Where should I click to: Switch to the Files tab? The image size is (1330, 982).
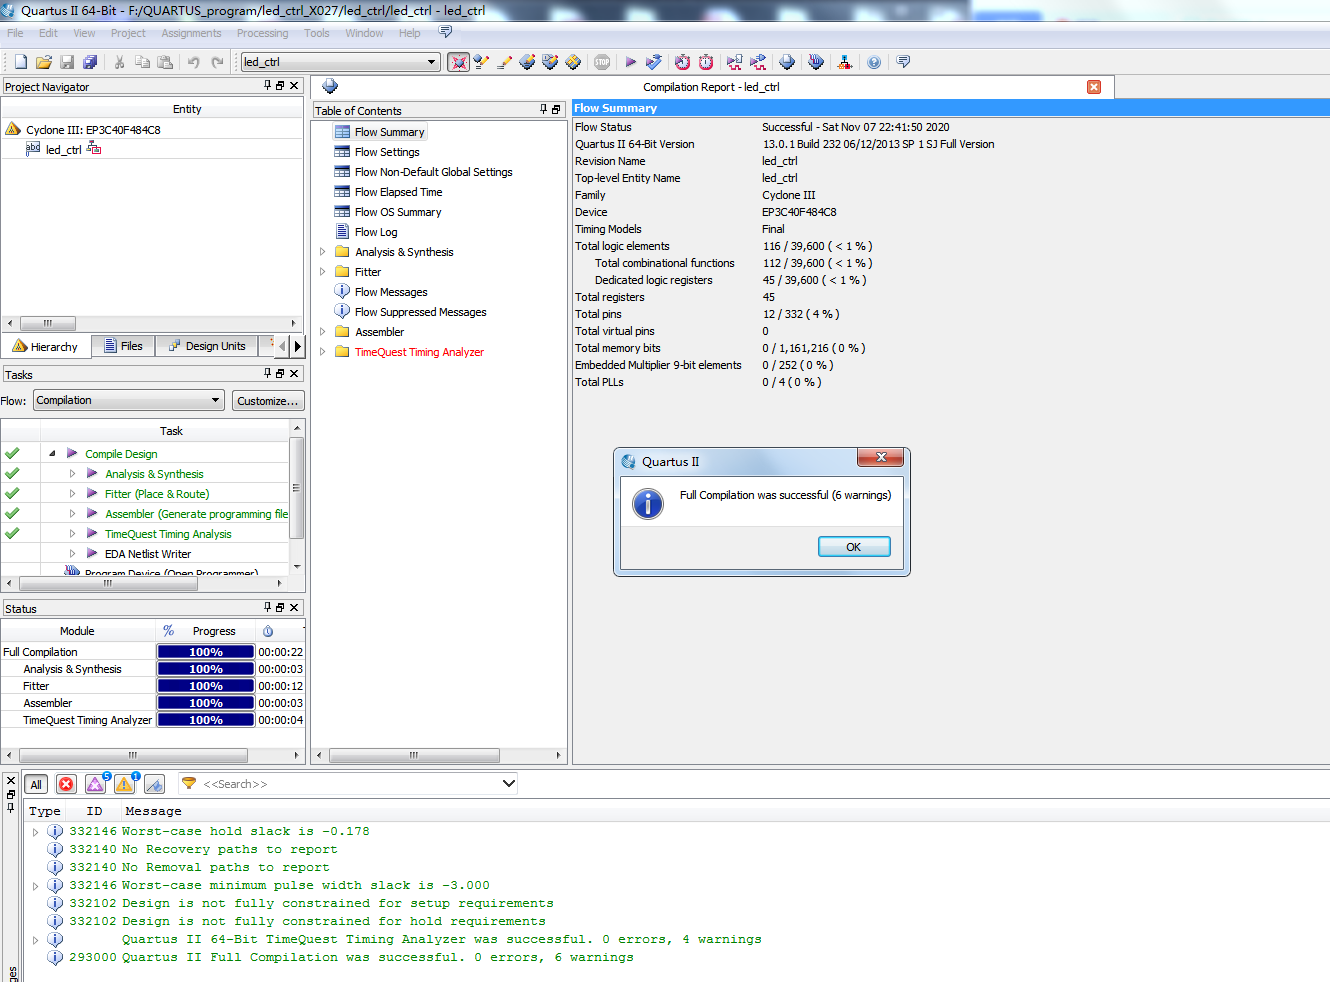(x=124, y=346)
